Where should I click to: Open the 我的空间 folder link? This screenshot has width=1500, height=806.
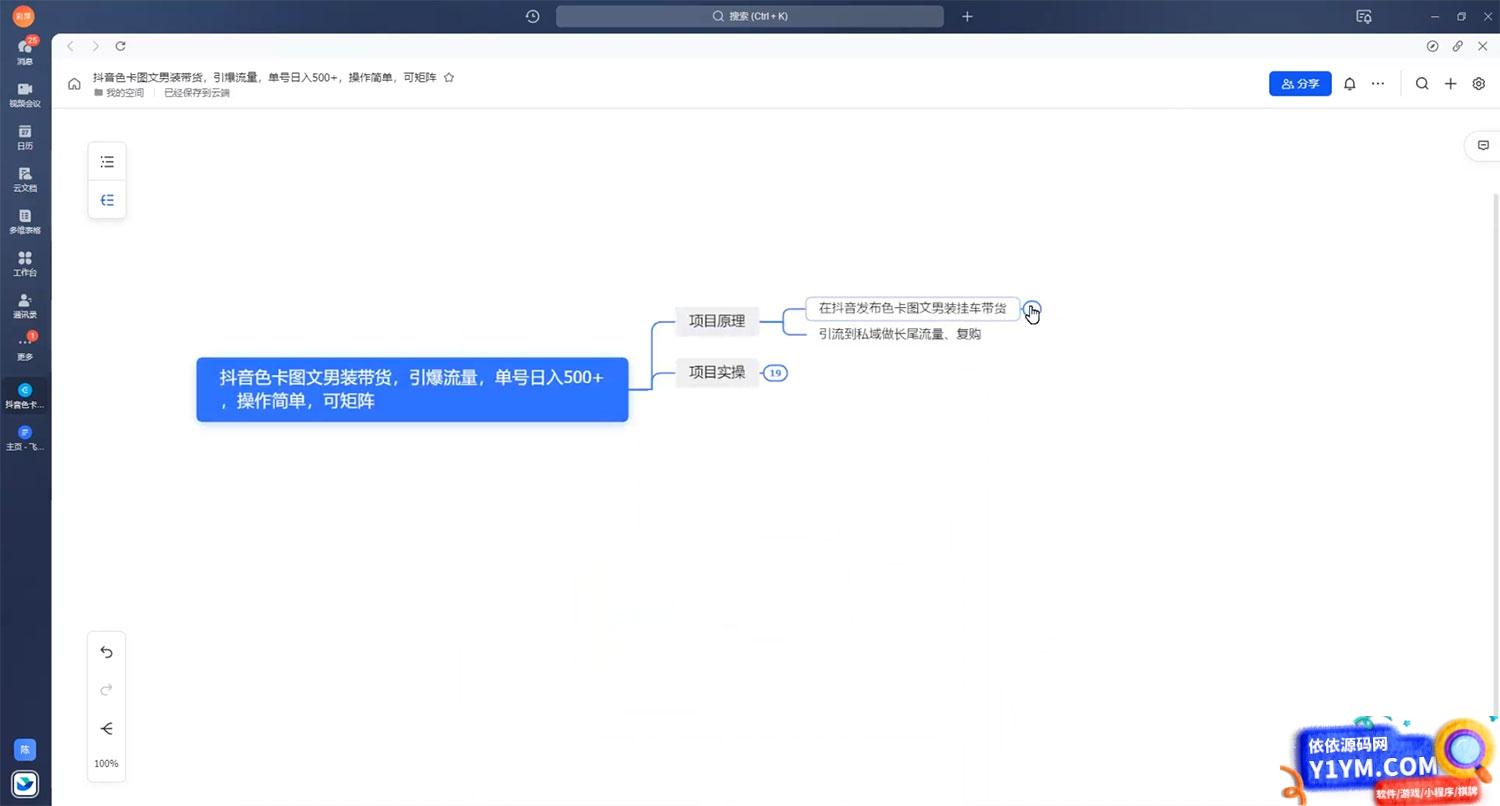coord(119,93)
